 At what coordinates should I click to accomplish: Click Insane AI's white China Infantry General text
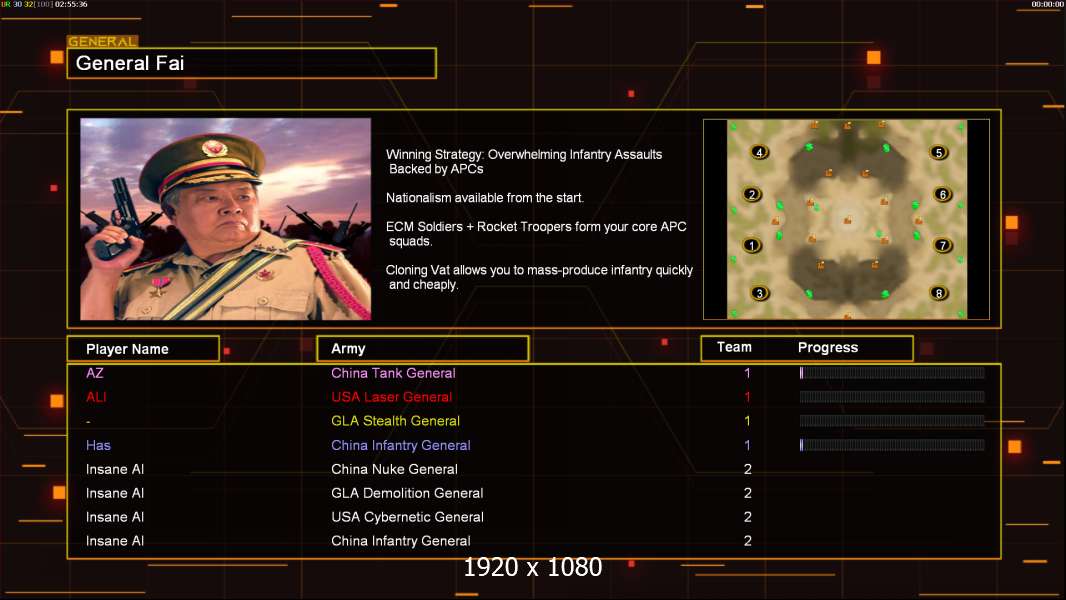coord(400,541)
